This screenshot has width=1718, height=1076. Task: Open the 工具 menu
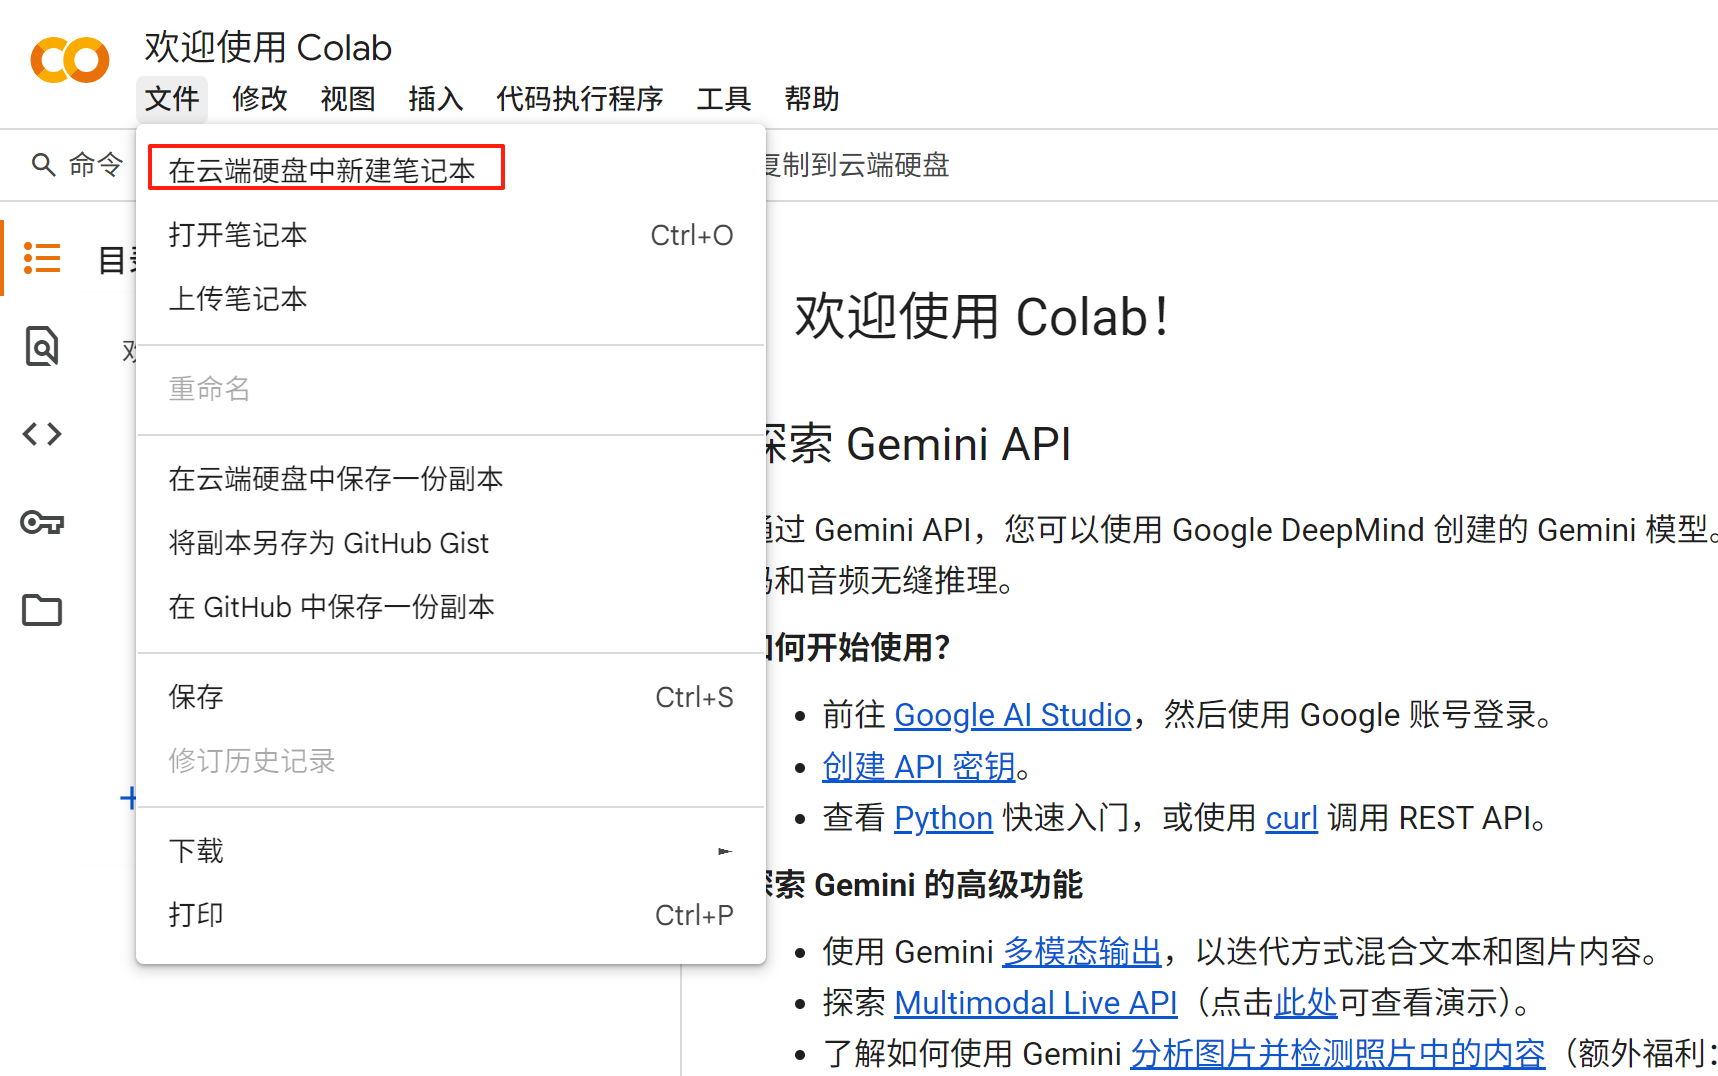click(723, 98)
